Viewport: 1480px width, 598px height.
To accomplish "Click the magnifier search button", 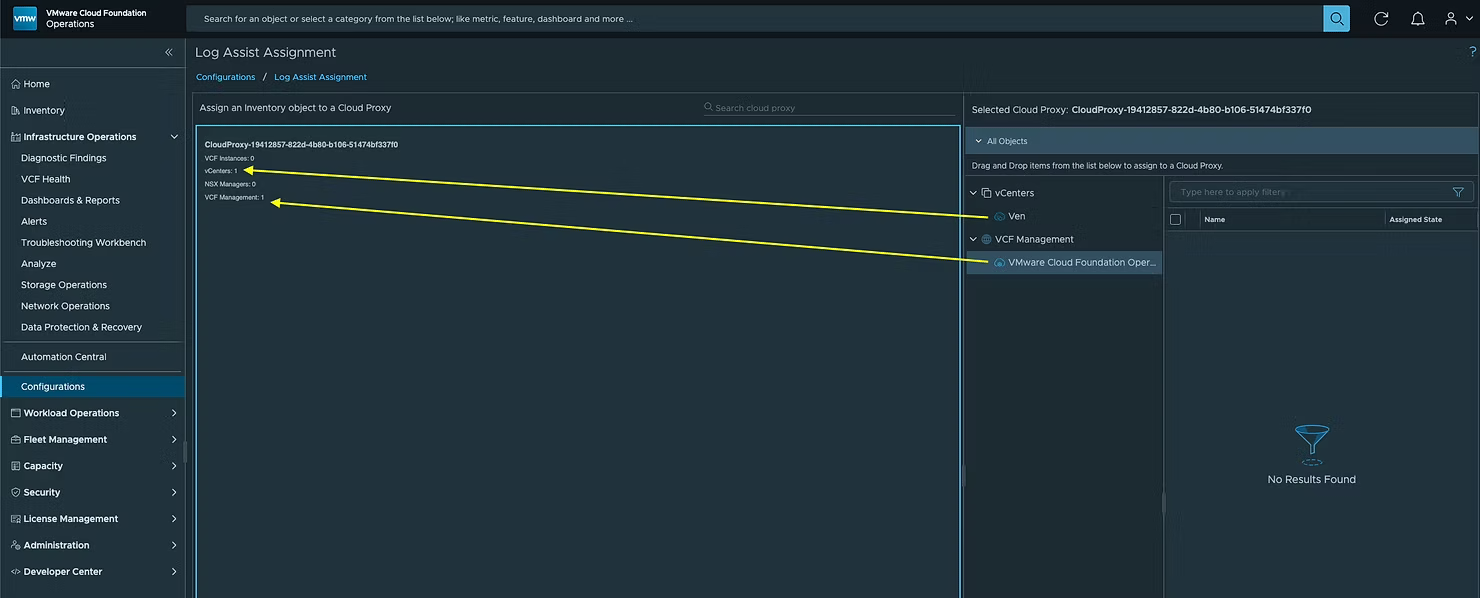I will pyautogui.click(x=1336, y=18).
